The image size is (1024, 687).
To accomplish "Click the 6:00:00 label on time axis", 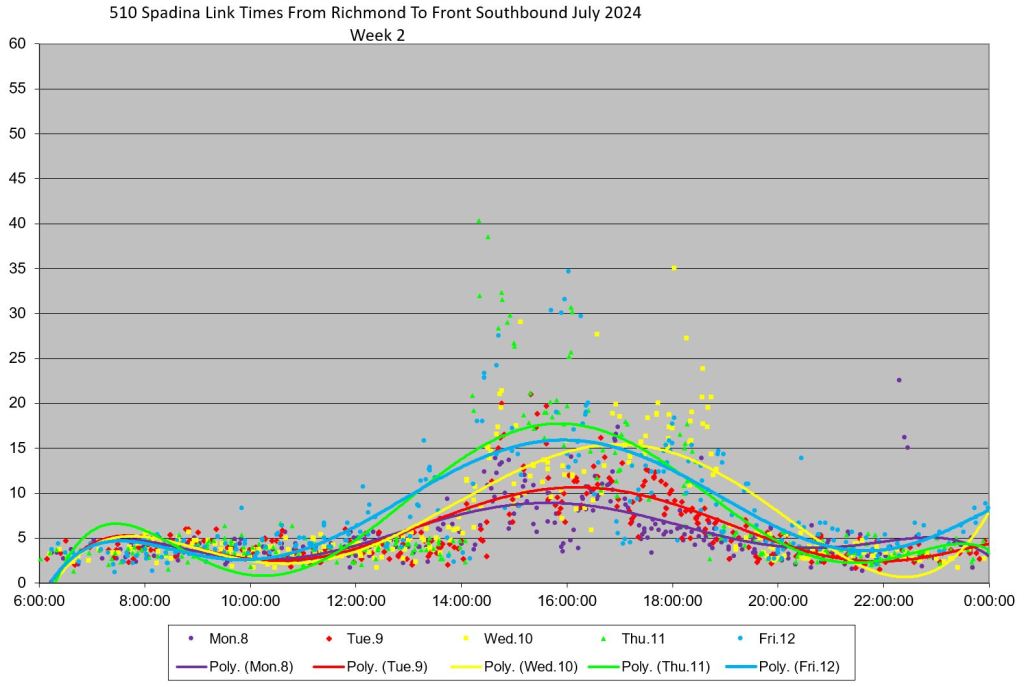I will tap(39, 601).
